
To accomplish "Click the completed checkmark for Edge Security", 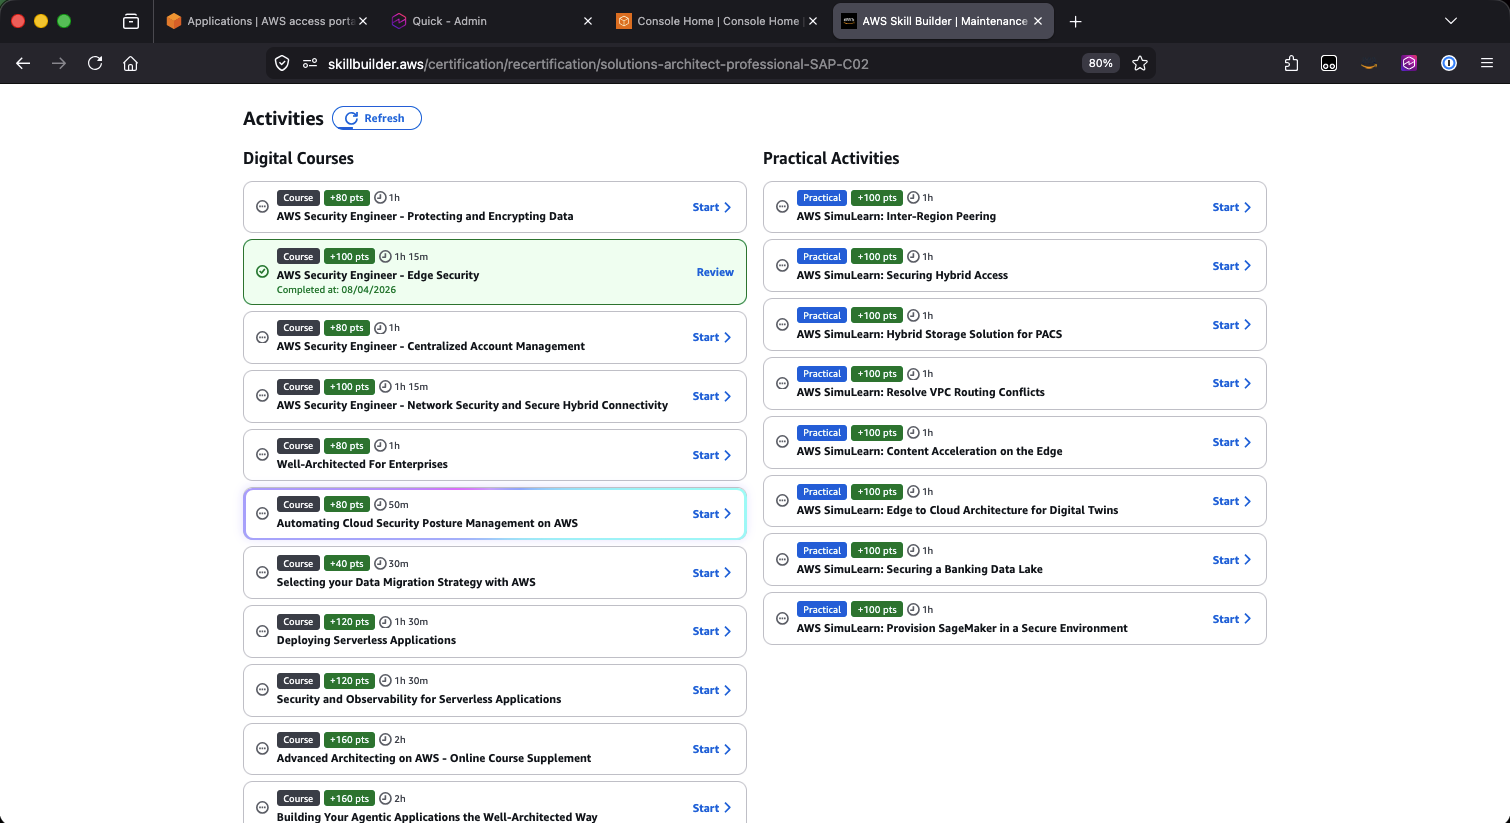I will (262, 272).
